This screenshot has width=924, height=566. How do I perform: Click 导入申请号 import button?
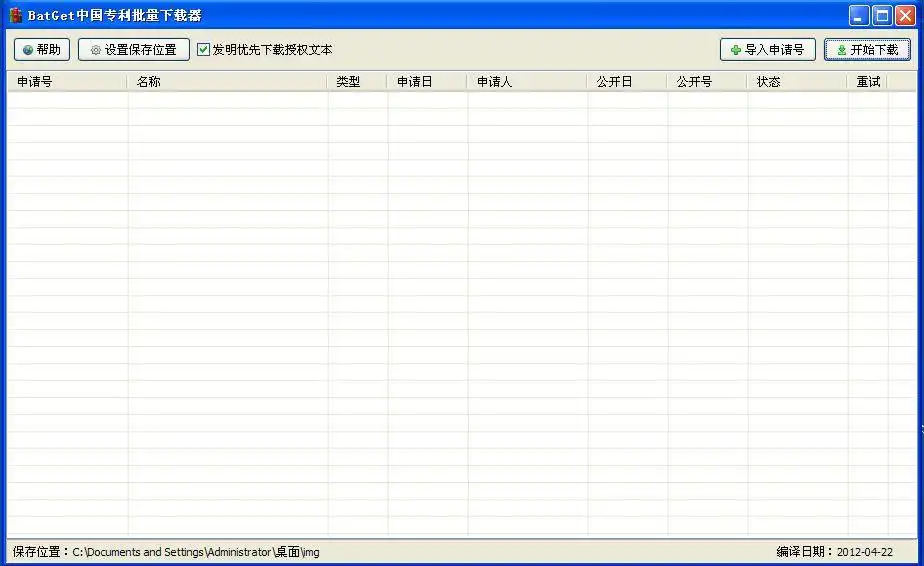tap(768, 50)
